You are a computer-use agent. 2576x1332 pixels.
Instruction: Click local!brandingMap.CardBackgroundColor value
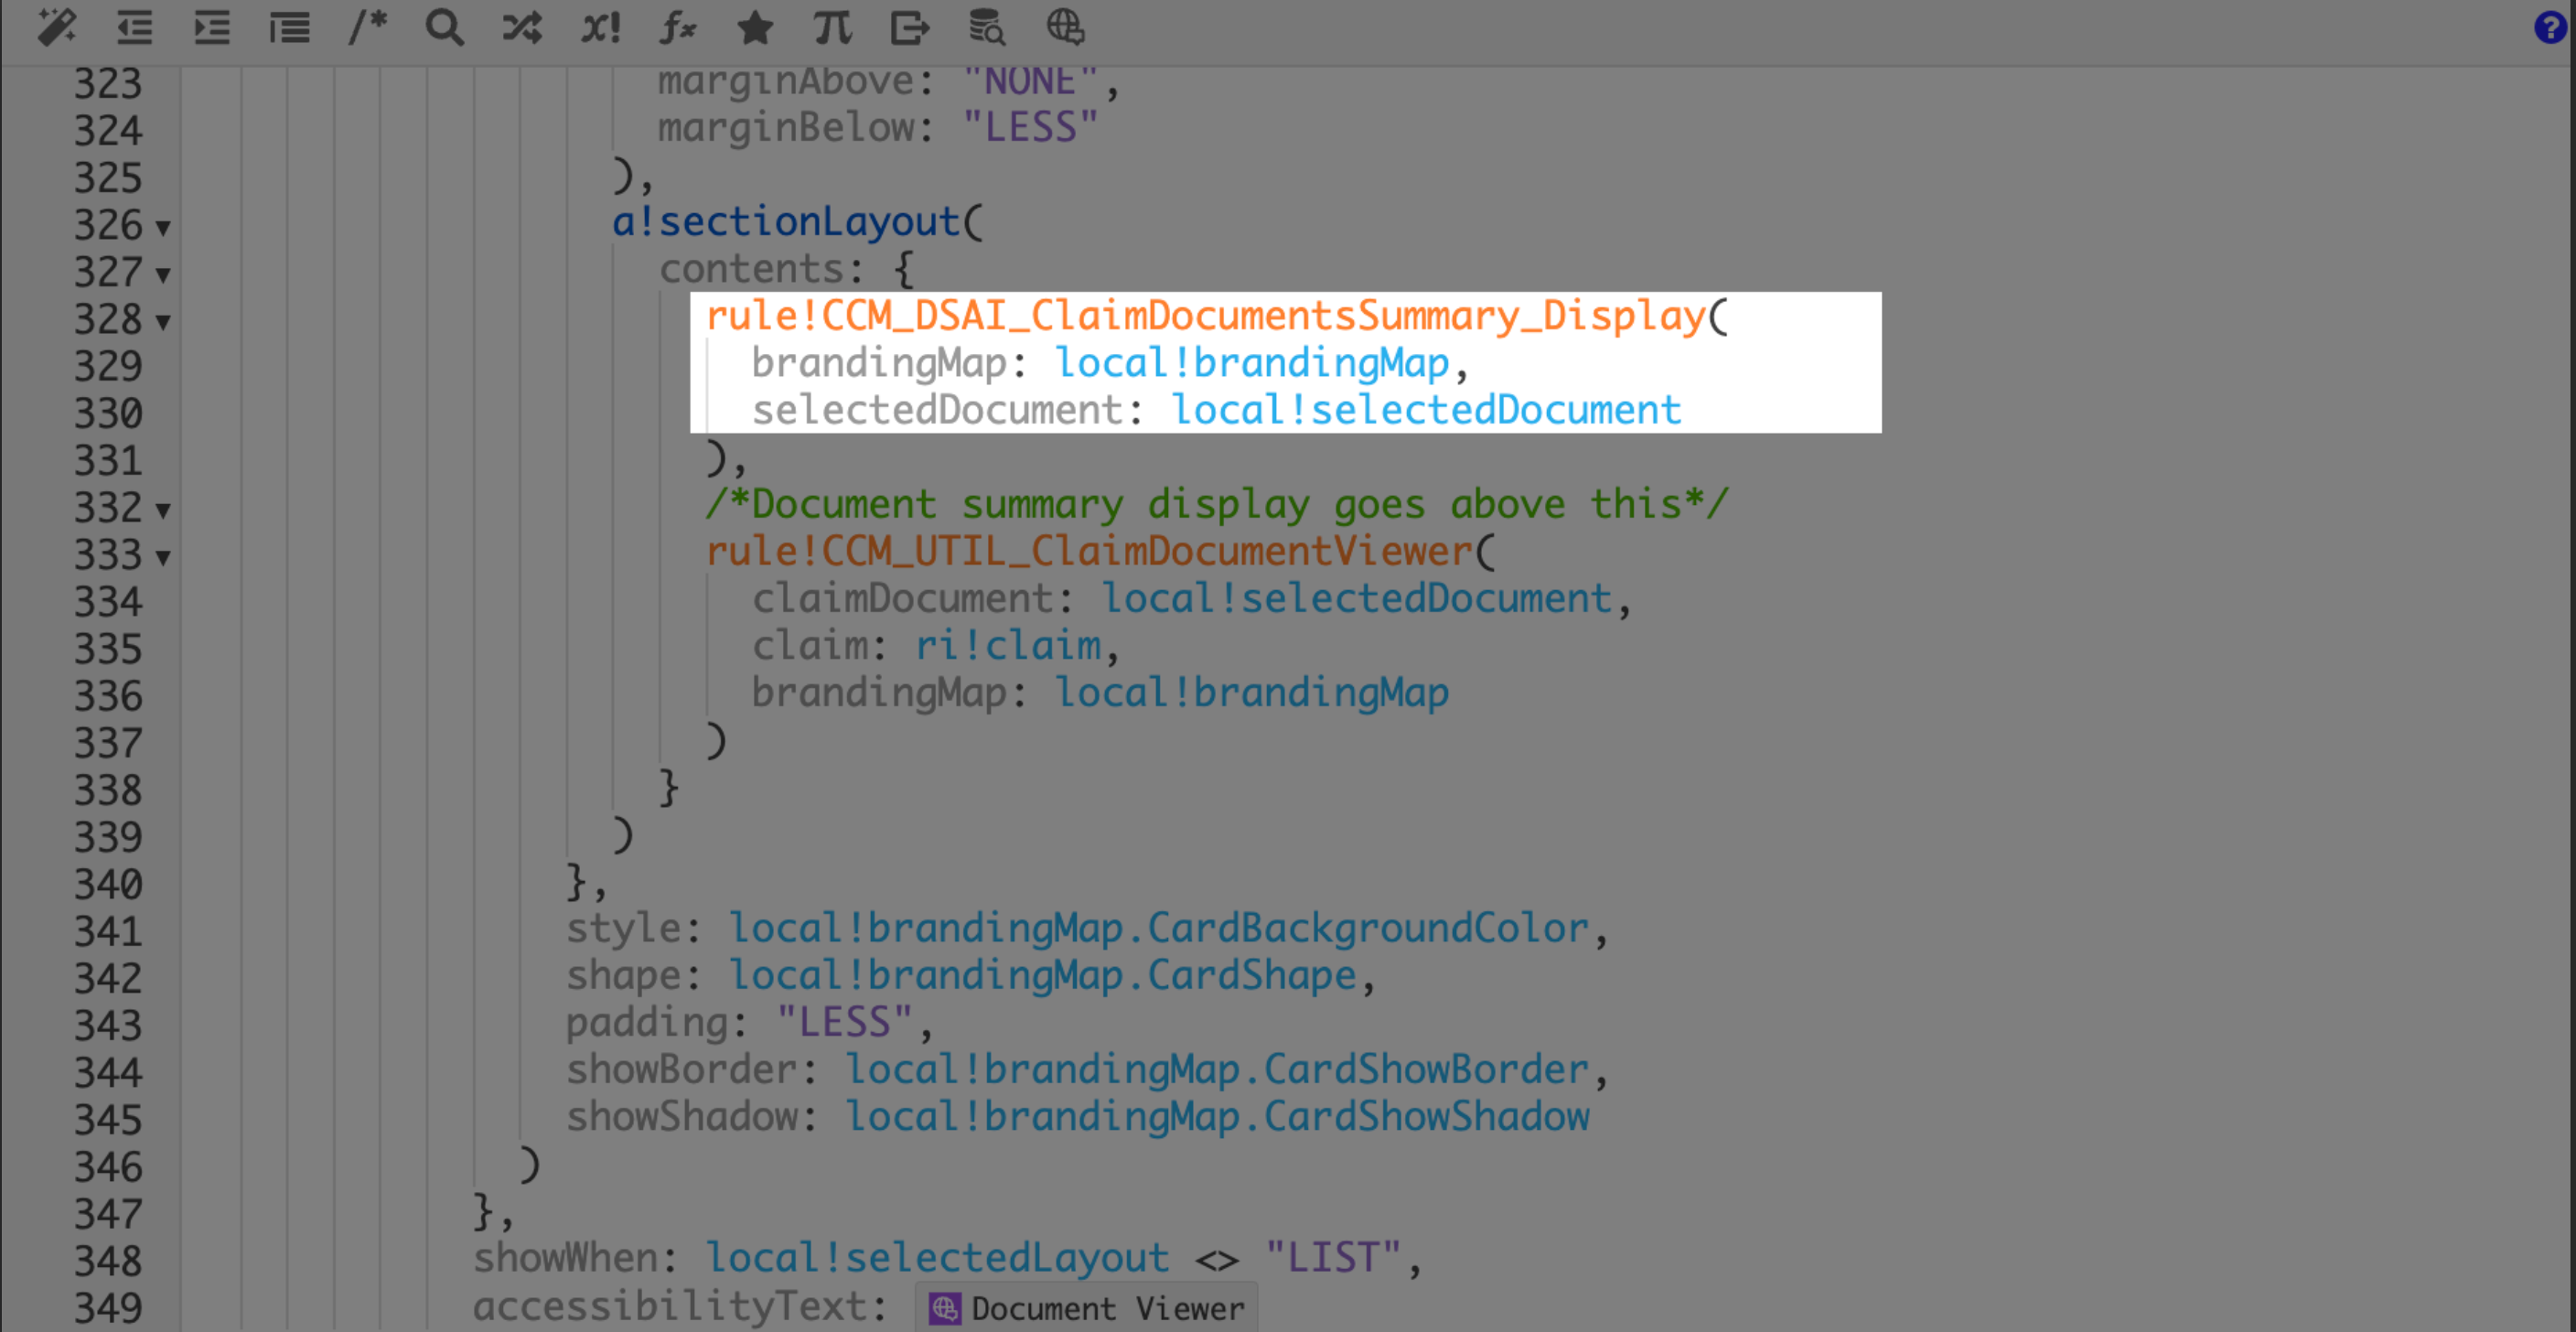tap(1158, 928)
